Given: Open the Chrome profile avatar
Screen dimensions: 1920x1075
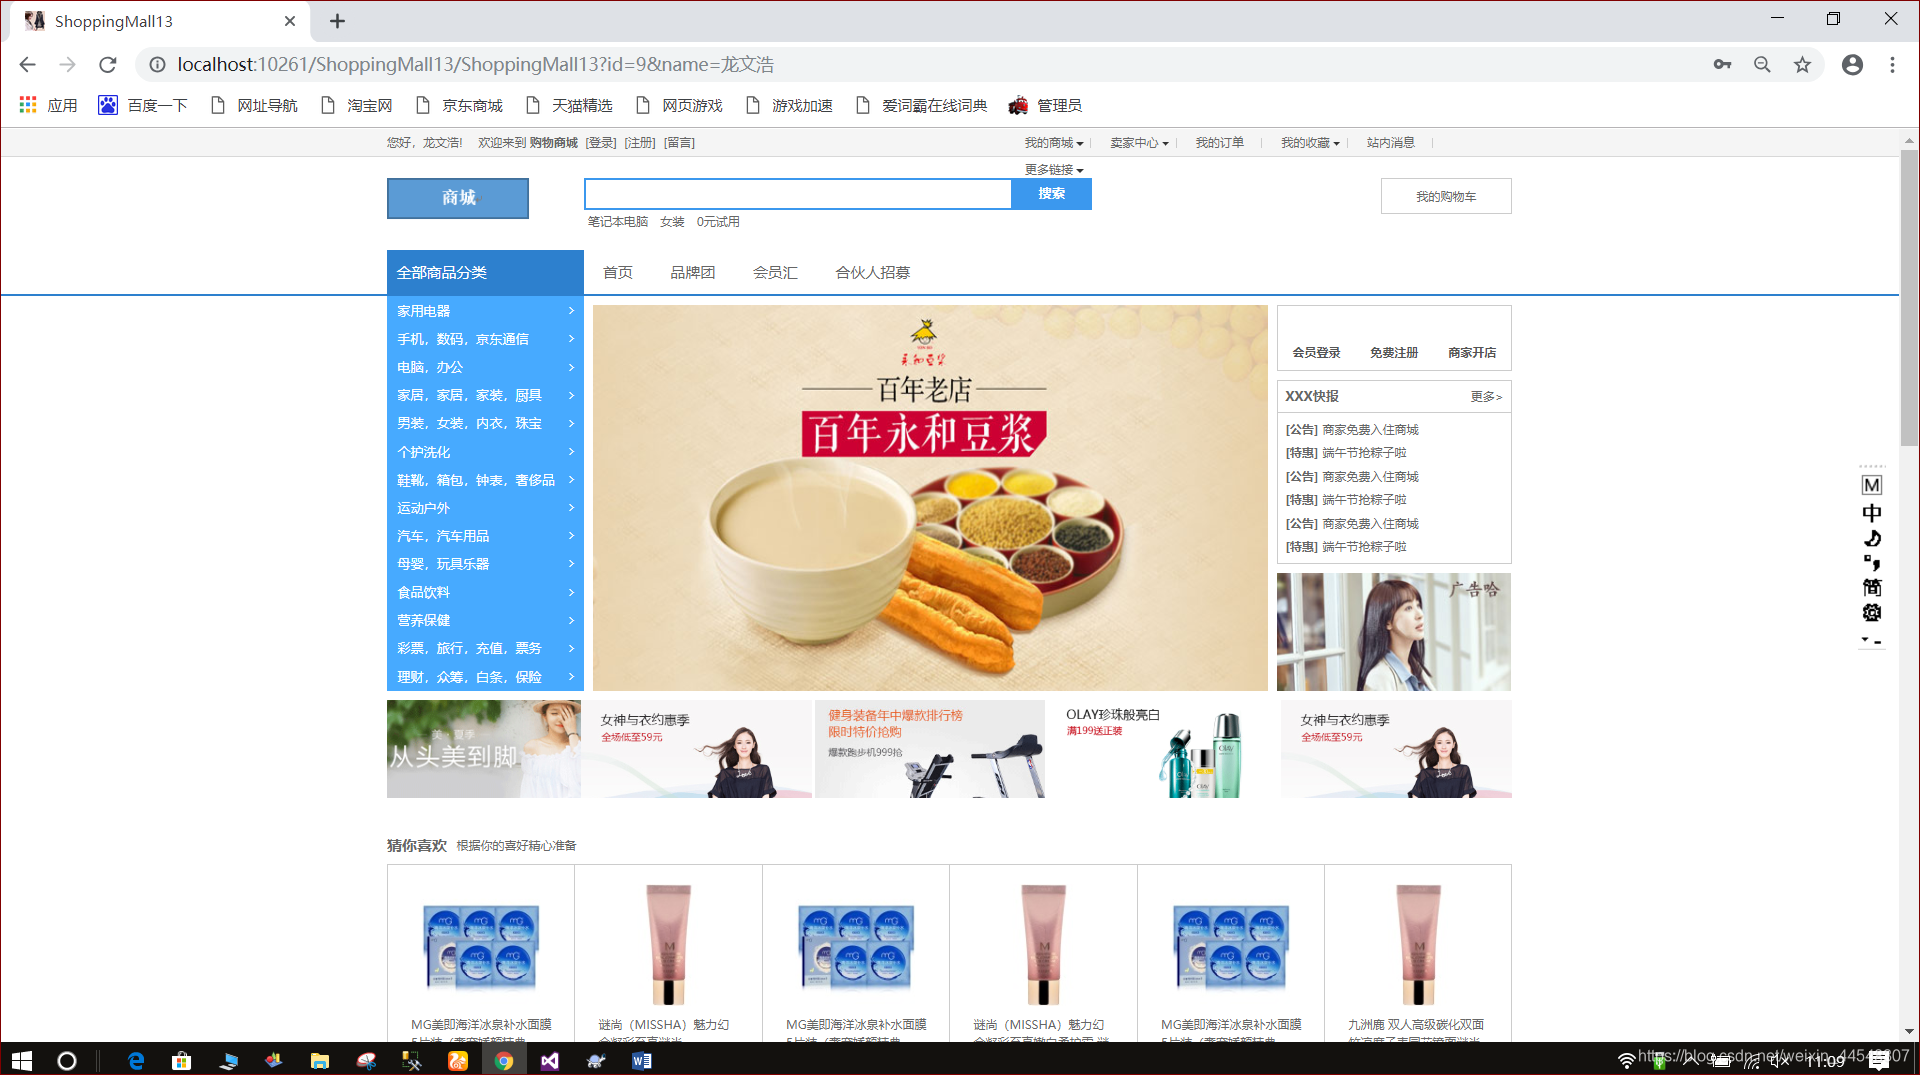Looking at the screenshot, I should [1852, 64].
